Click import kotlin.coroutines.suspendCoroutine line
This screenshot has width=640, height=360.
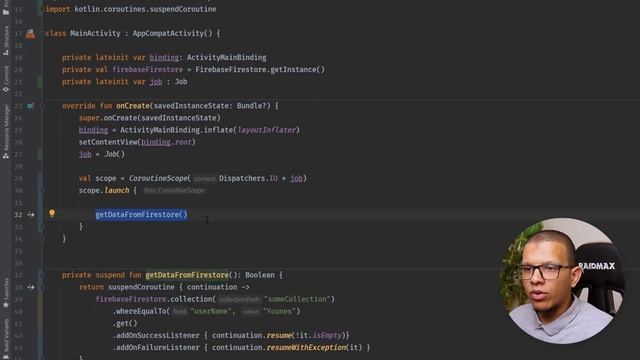(131, 9)
